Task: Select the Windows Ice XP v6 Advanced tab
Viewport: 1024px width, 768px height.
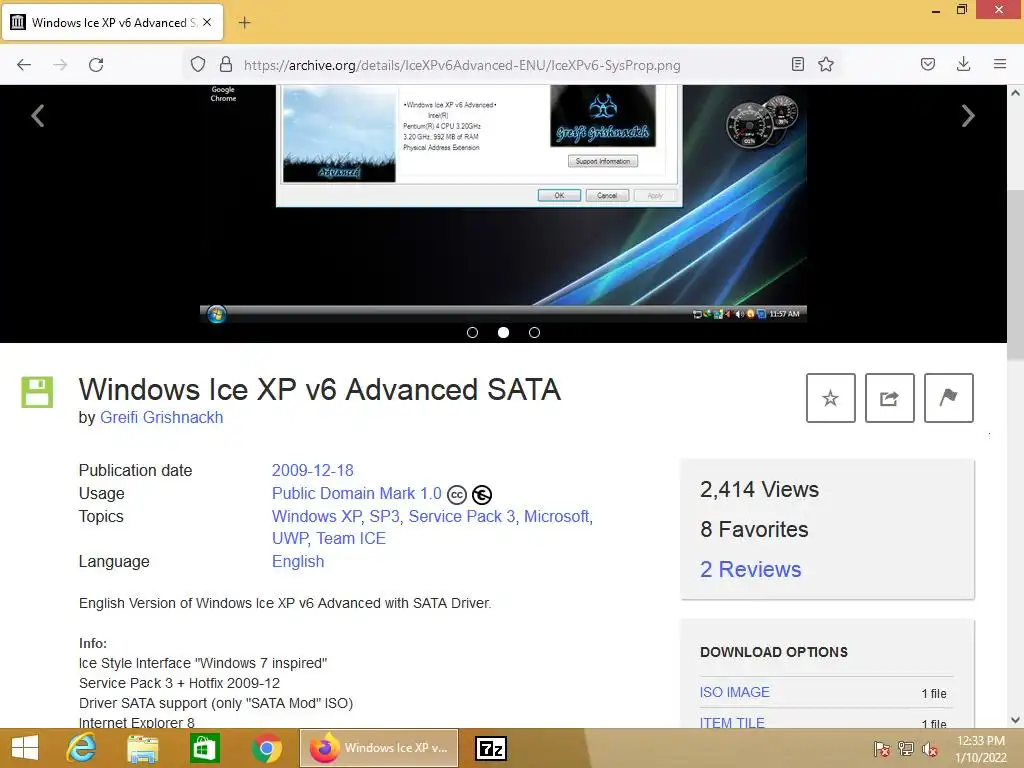Action: coord(113,23)
